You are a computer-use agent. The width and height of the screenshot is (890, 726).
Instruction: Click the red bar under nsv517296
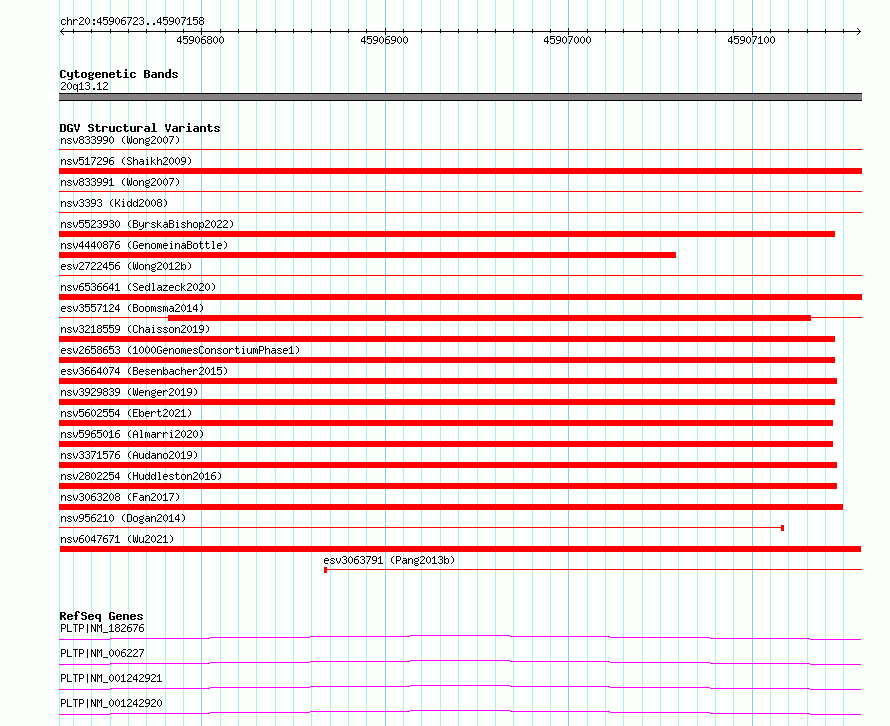(x=460, y=171)
